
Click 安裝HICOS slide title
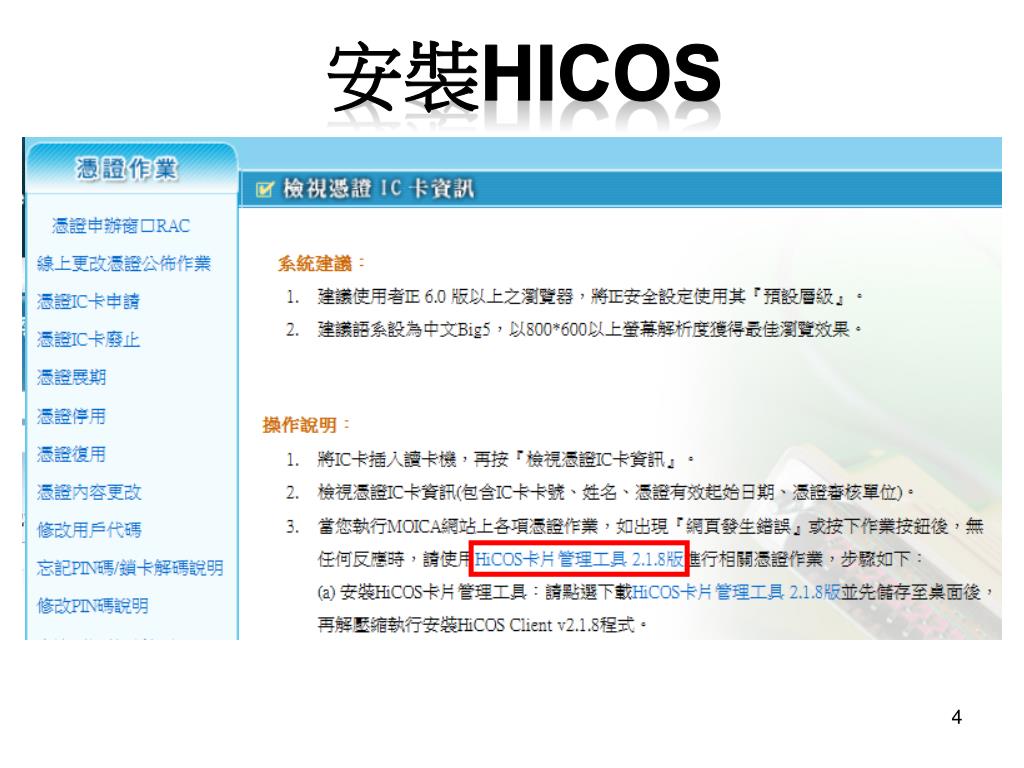point(524,76)
